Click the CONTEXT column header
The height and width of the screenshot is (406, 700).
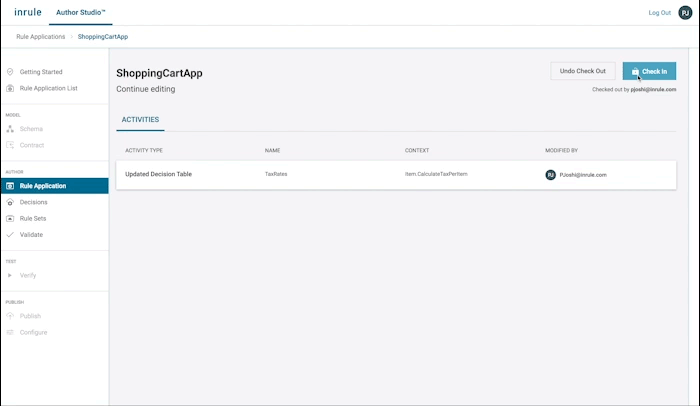point(417,151)
